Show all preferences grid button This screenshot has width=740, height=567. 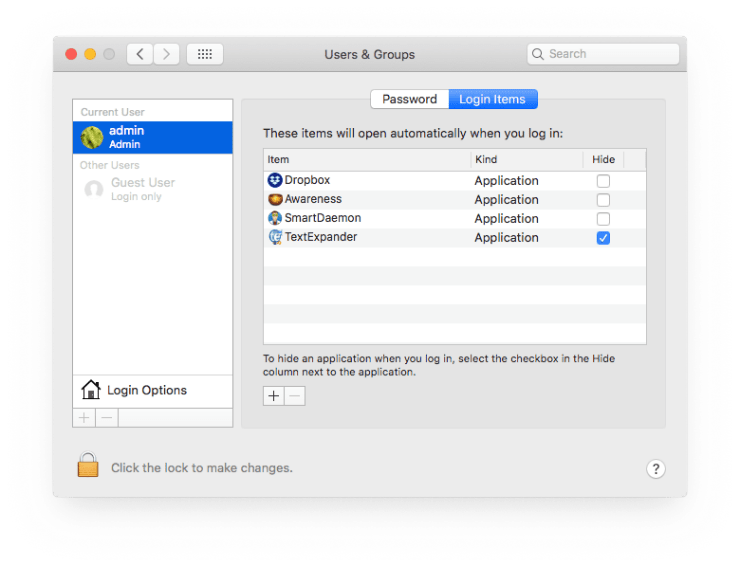[205, 54]
